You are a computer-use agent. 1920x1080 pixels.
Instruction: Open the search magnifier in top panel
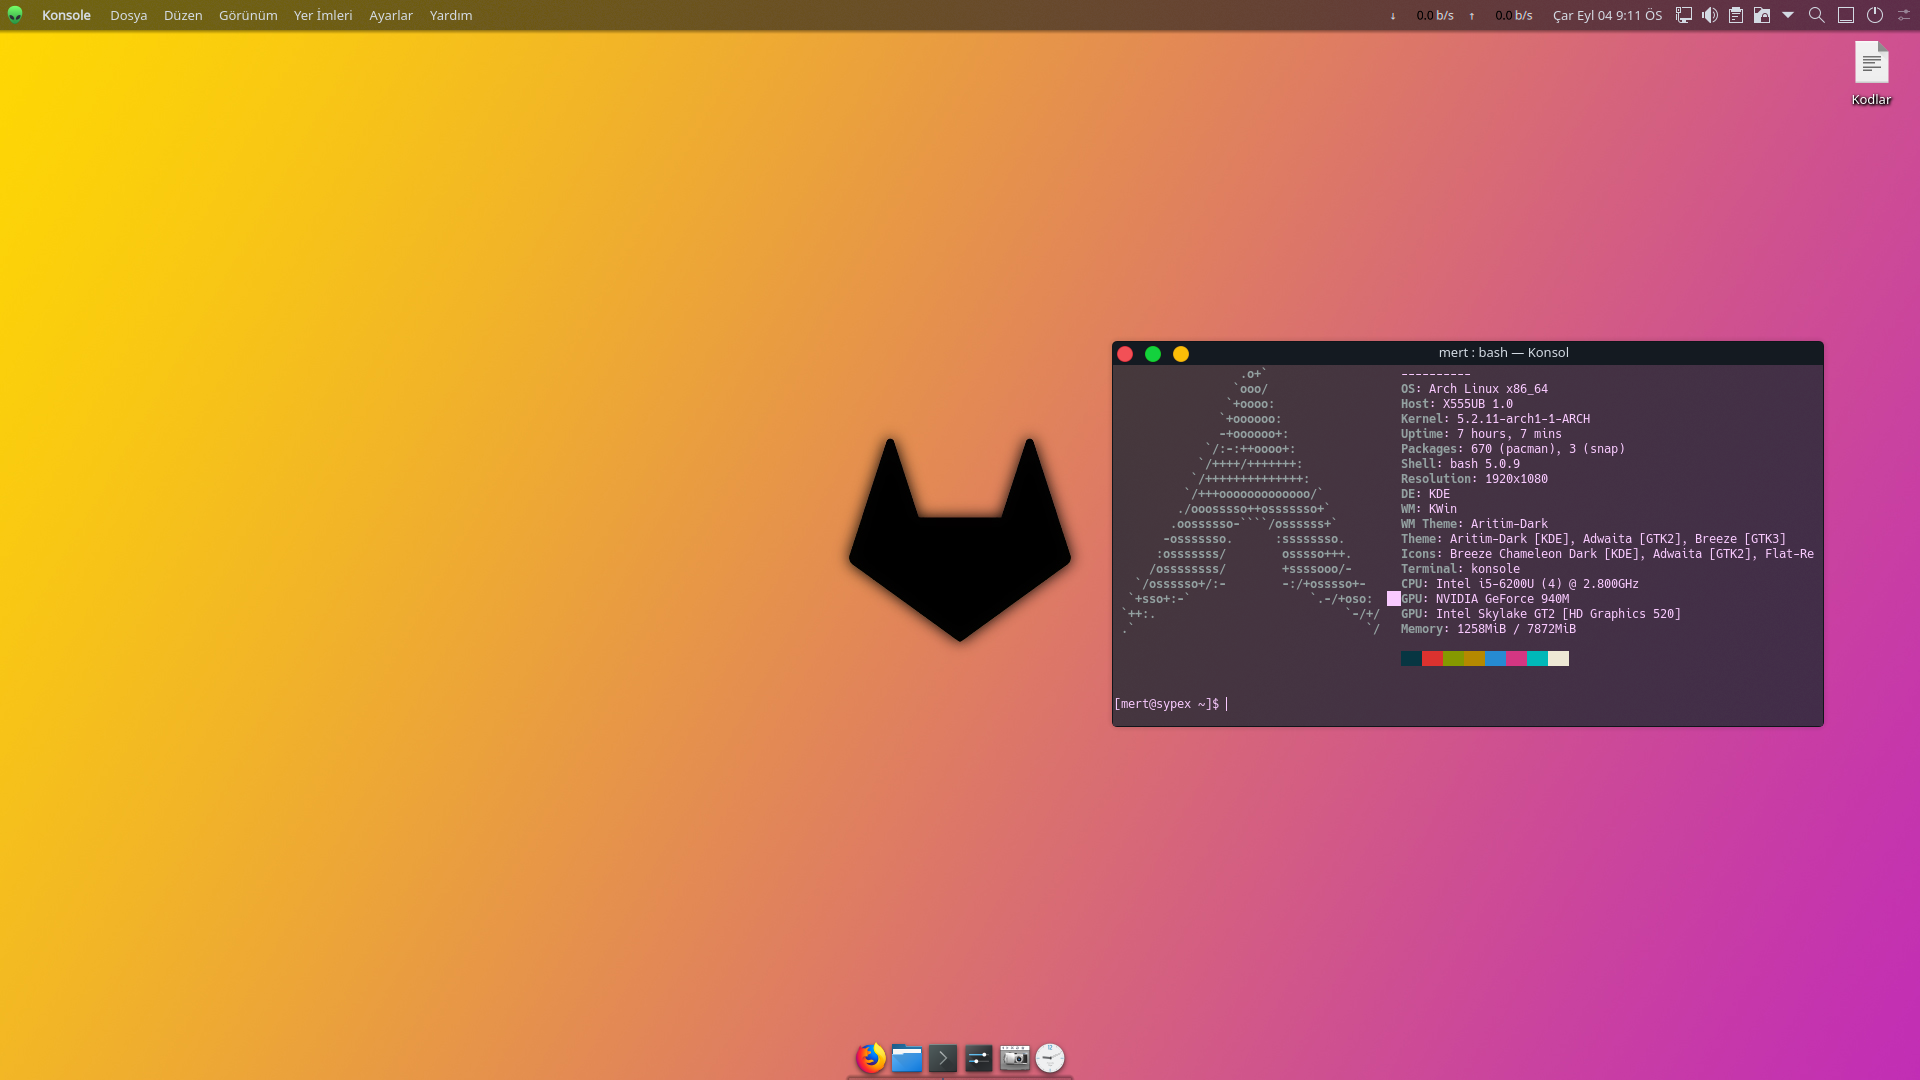pyautogui.click(x=1817, y=15)
